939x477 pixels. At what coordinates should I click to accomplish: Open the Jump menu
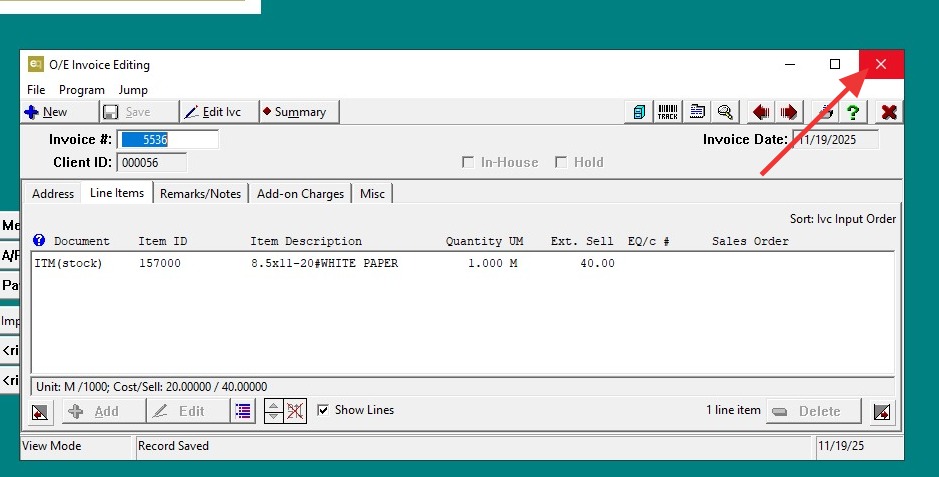133,90
